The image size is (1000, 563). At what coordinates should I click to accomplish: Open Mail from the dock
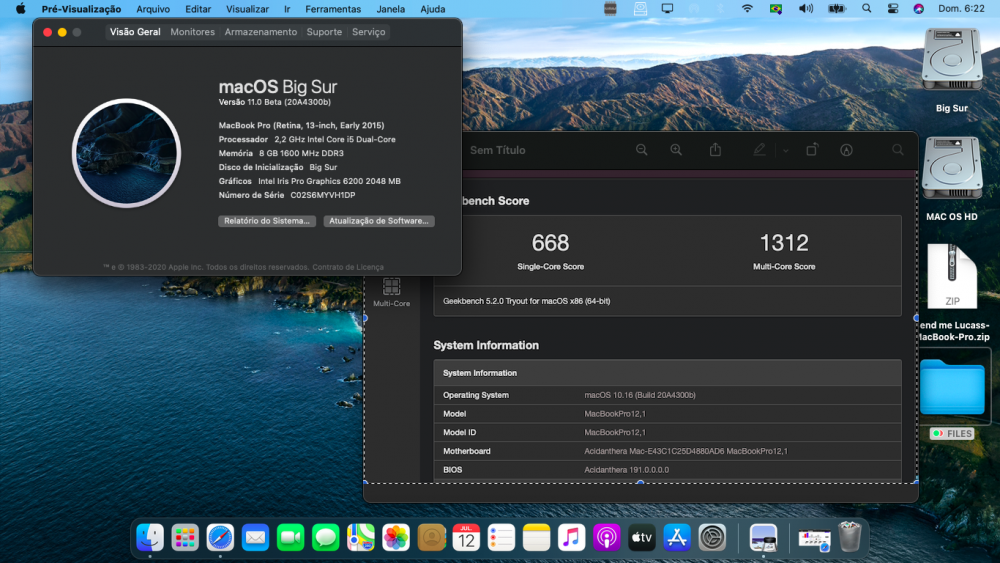pos(256,537)
